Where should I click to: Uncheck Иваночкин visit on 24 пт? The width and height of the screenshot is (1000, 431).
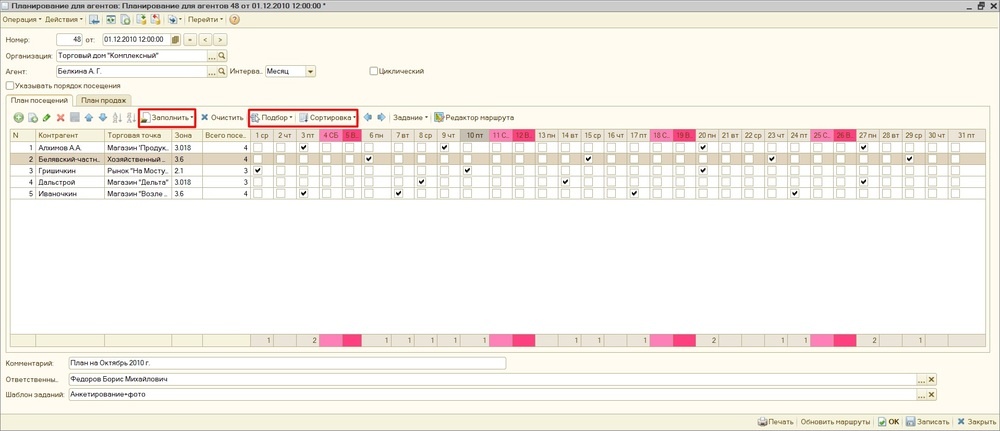click(795, 193)
